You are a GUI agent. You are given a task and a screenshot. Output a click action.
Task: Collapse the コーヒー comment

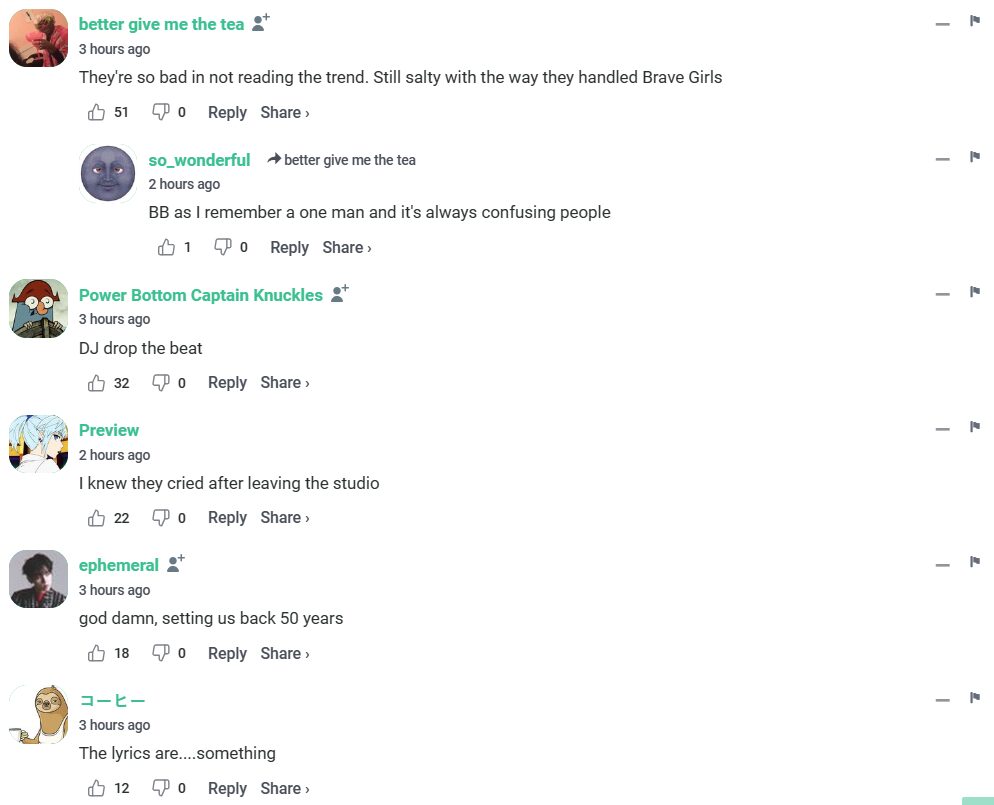942,700
